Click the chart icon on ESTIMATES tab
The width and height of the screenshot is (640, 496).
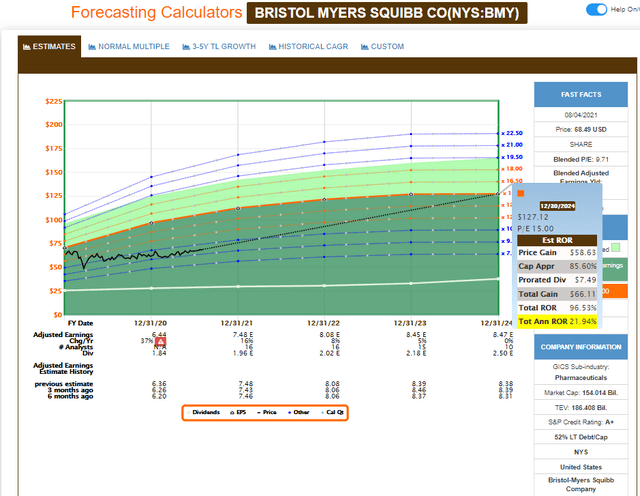pos(27,47)
